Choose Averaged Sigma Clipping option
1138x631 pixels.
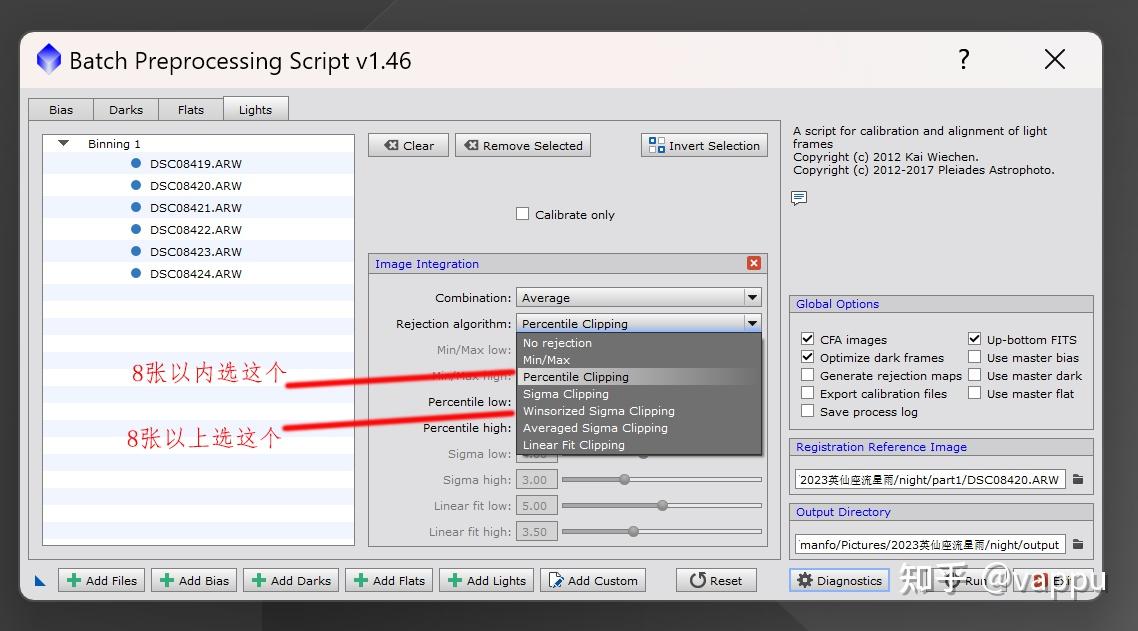(639, 428)
